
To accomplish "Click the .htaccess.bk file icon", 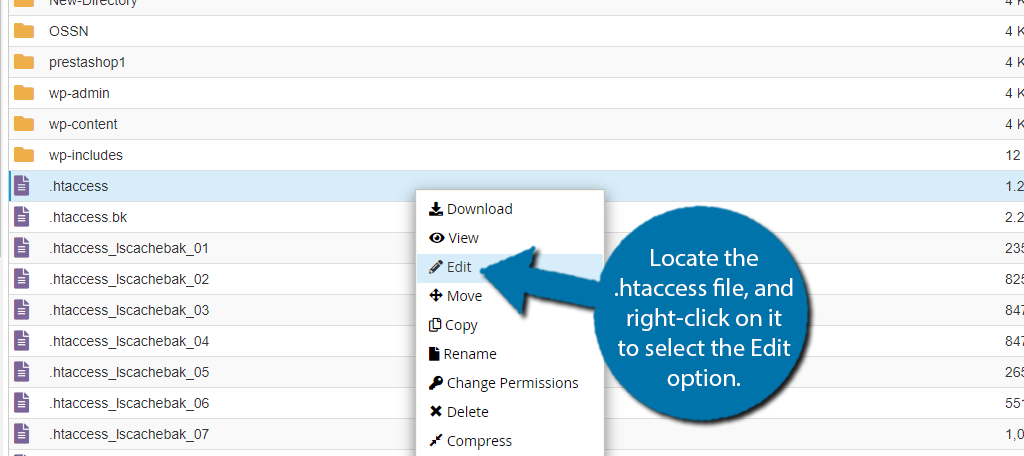I will click(22, 217).
